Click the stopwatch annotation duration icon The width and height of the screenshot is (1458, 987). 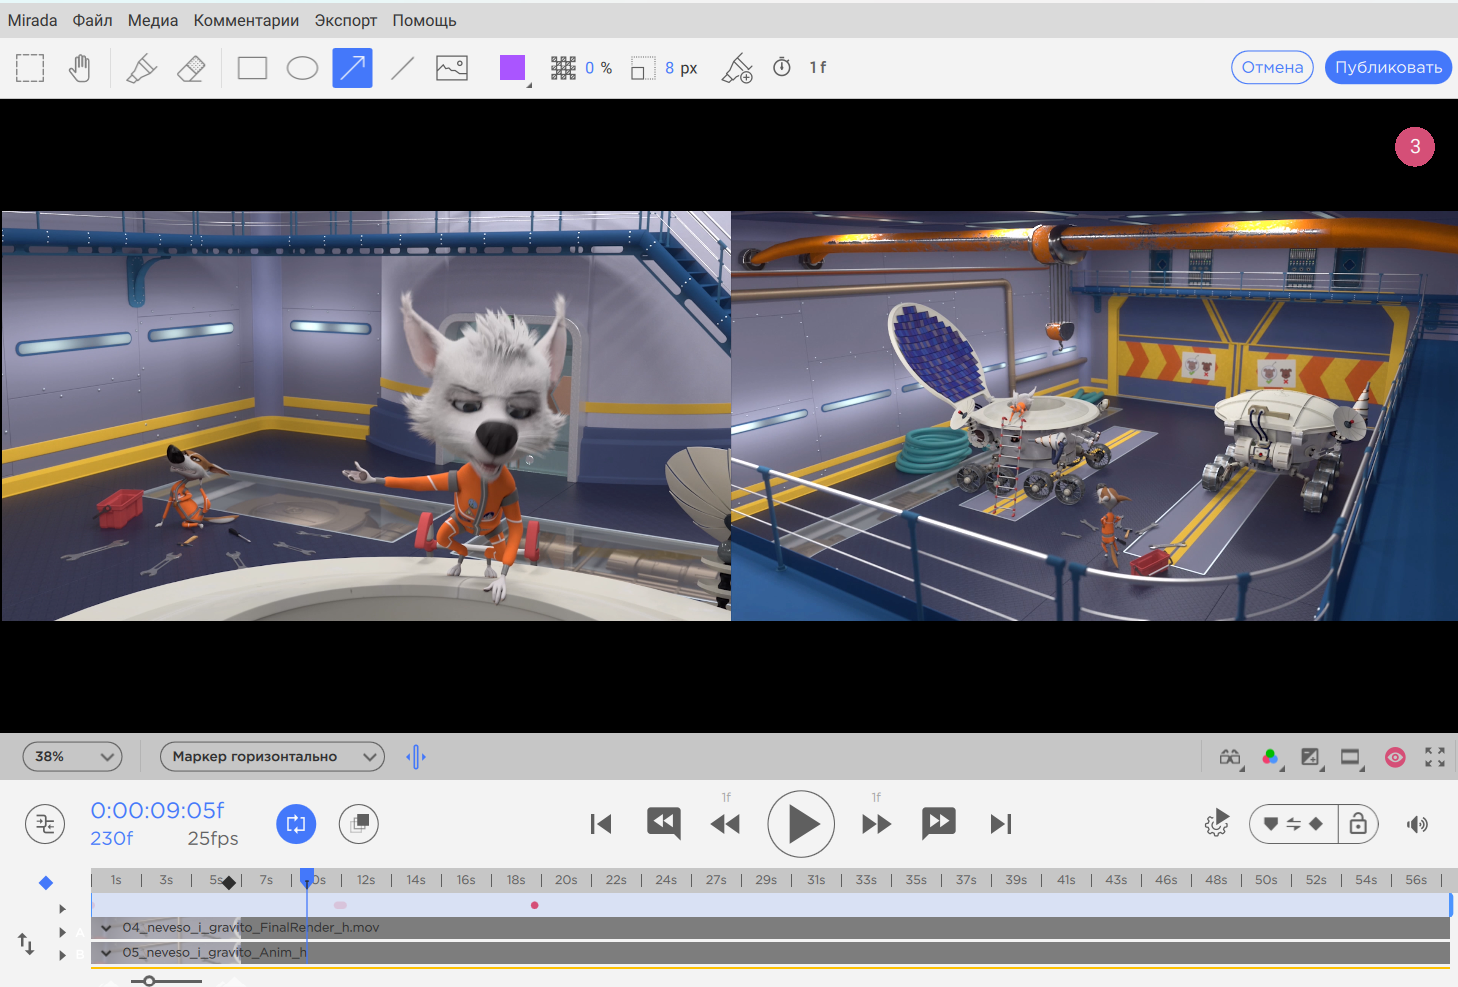pos(782,67)
